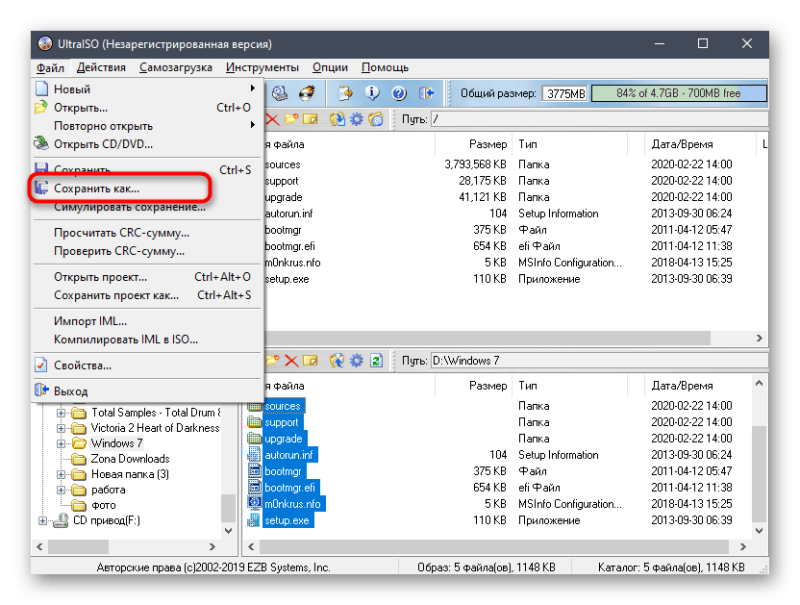Open the Опции menu
The width and height of the screenshot is (800, 605).
[x=330, y=67]
